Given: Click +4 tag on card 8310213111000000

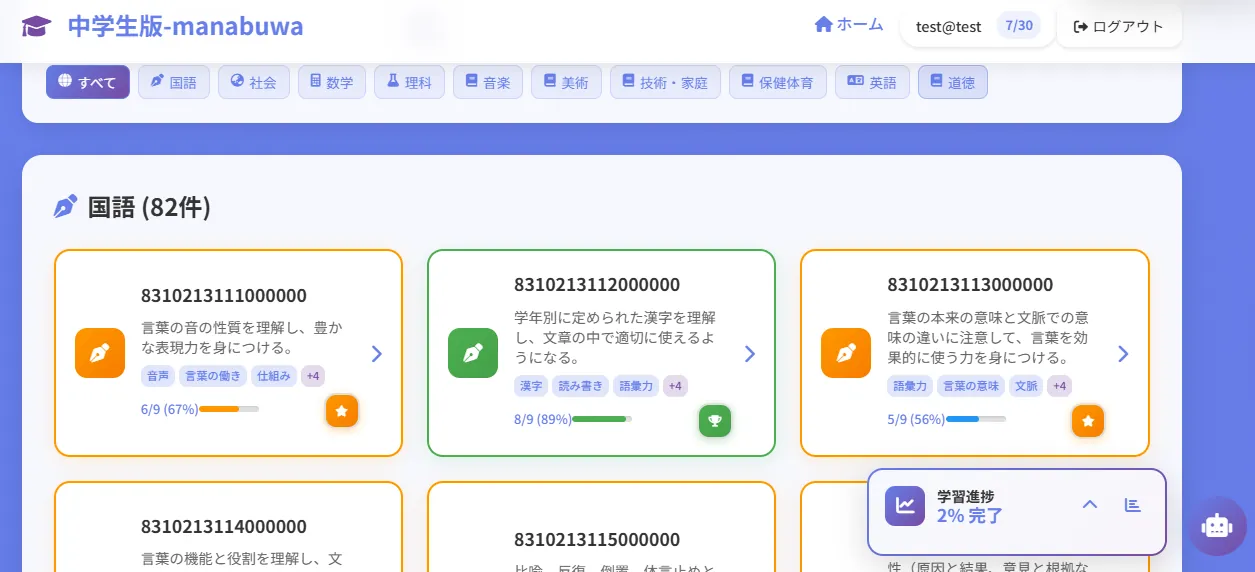Looking at the screenshot, I should (x=313, y=376).
